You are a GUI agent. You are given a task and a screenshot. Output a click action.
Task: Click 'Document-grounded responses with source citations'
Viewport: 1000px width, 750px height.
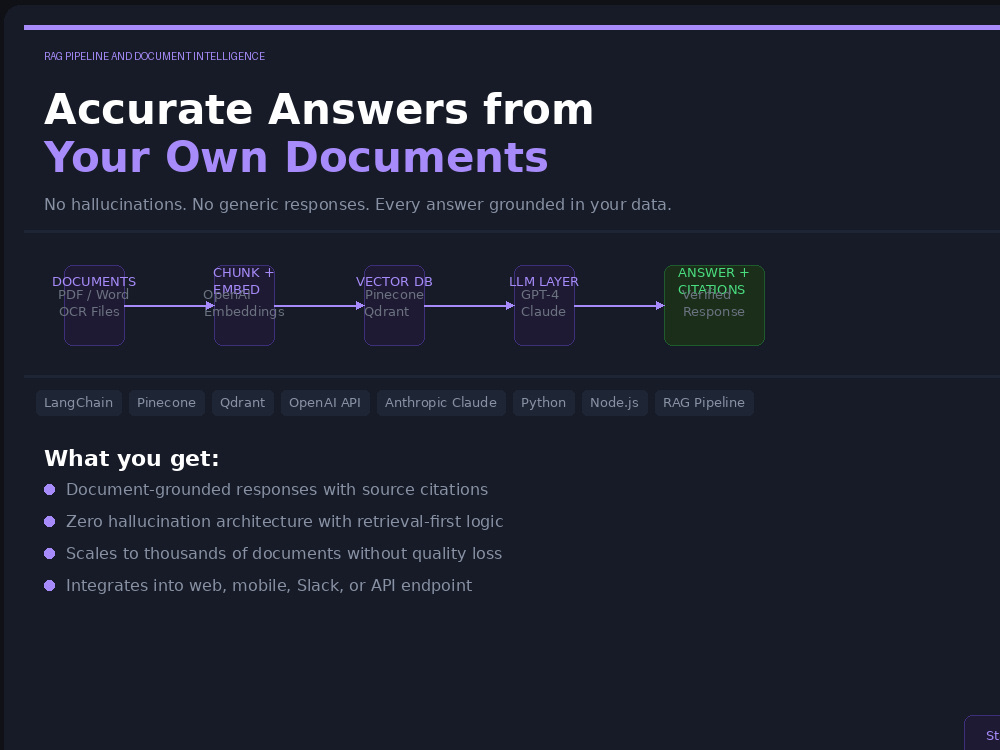pyautogui.click(x=277, y=490)
